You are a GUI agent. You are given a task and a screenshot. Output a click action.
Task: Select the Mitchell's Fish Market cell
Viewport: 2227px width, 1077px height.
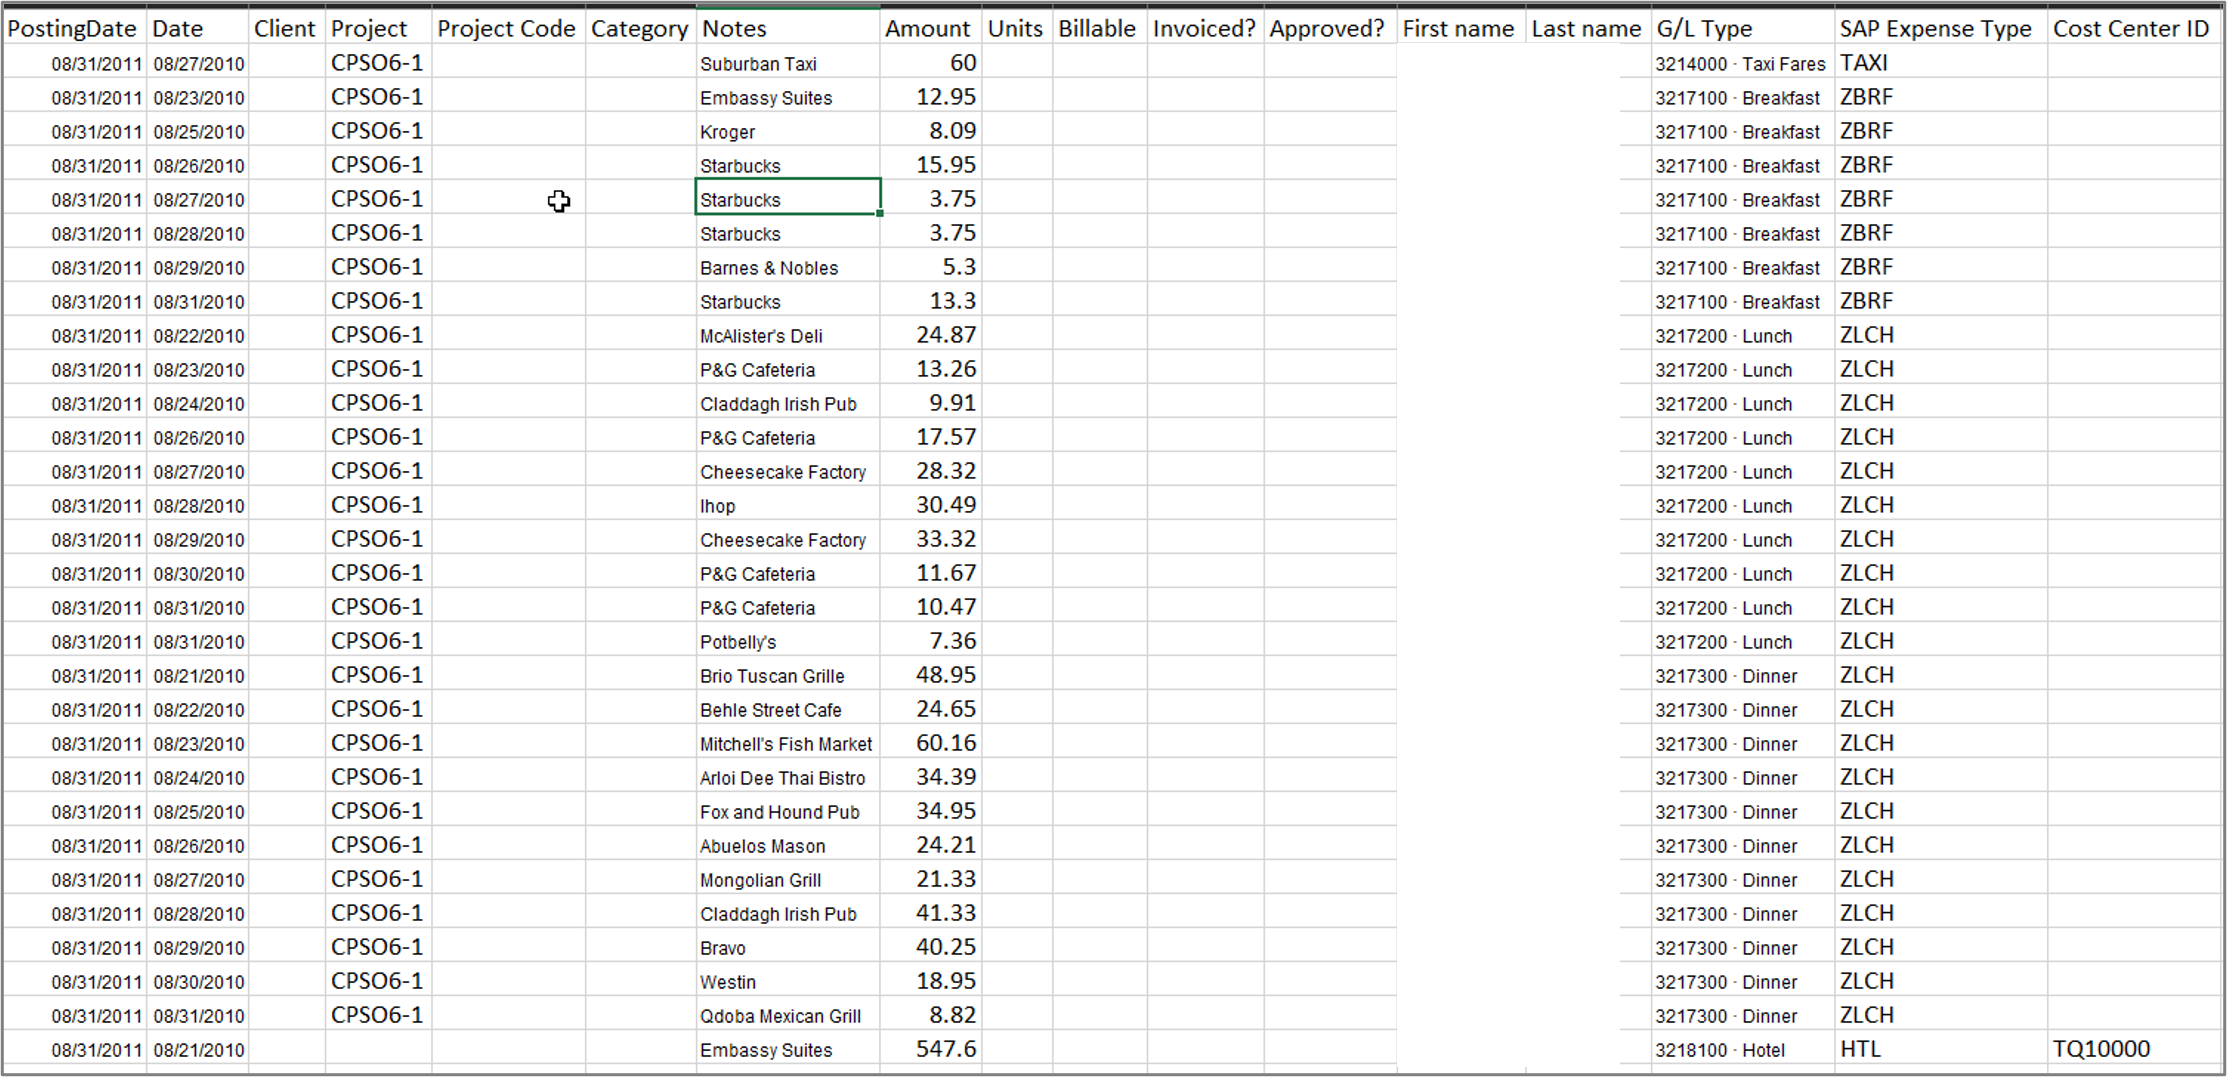788,743
